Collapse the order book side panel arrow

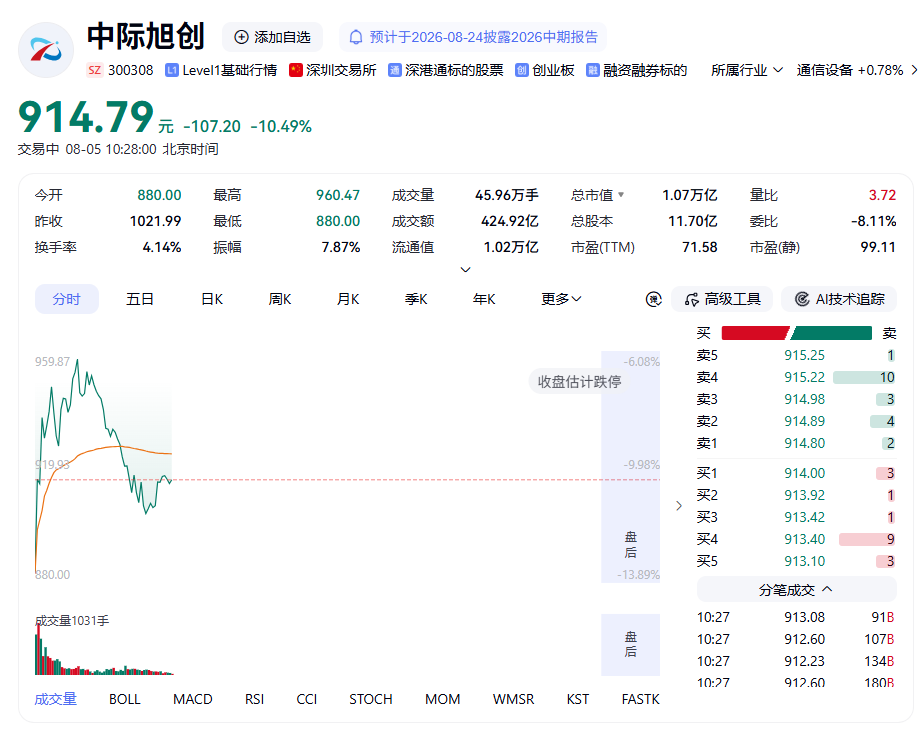tap(679, 506)
